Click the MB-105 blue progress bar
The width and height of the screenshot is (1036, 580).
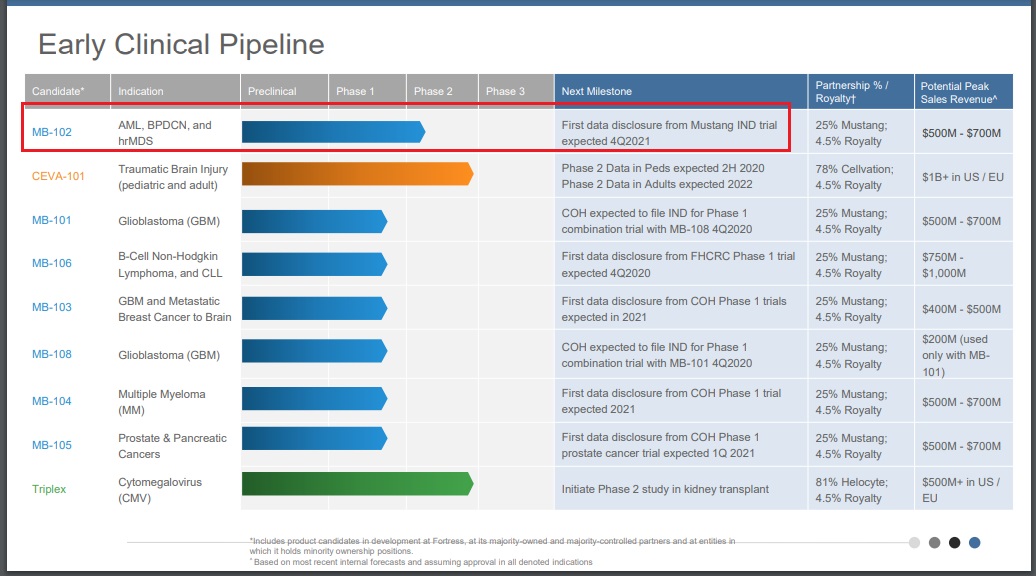coord(314,439)
